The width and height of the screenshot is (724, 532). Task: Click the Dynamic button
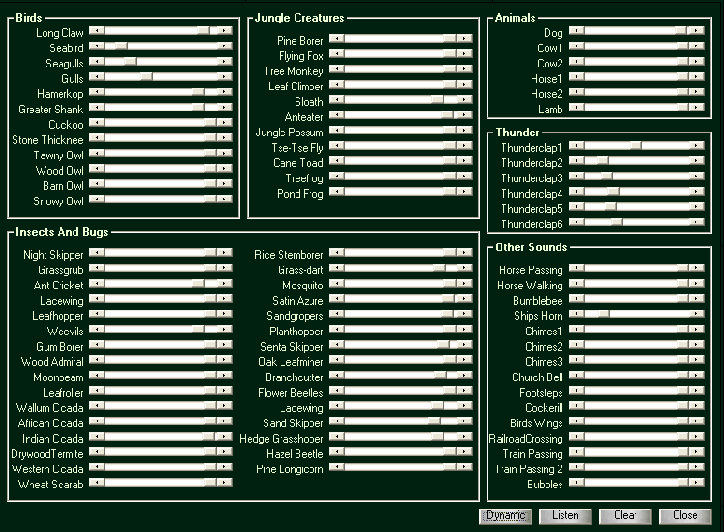(x=506, y=516)
